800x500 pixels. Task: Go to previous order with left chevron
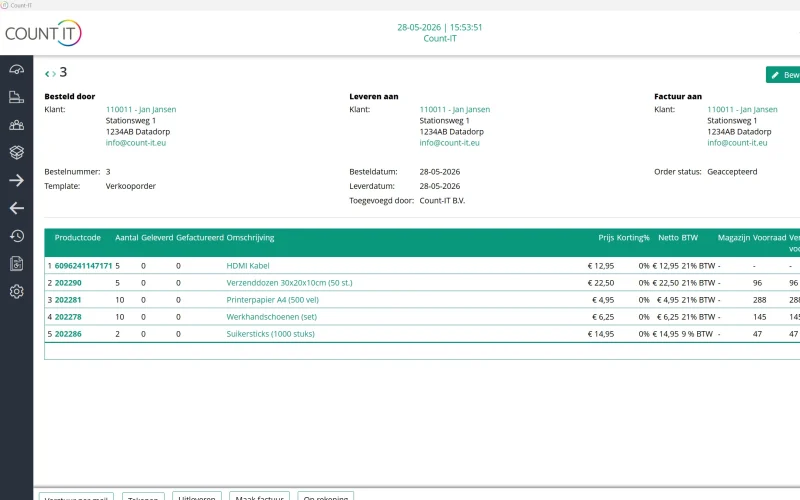(47, 74)
